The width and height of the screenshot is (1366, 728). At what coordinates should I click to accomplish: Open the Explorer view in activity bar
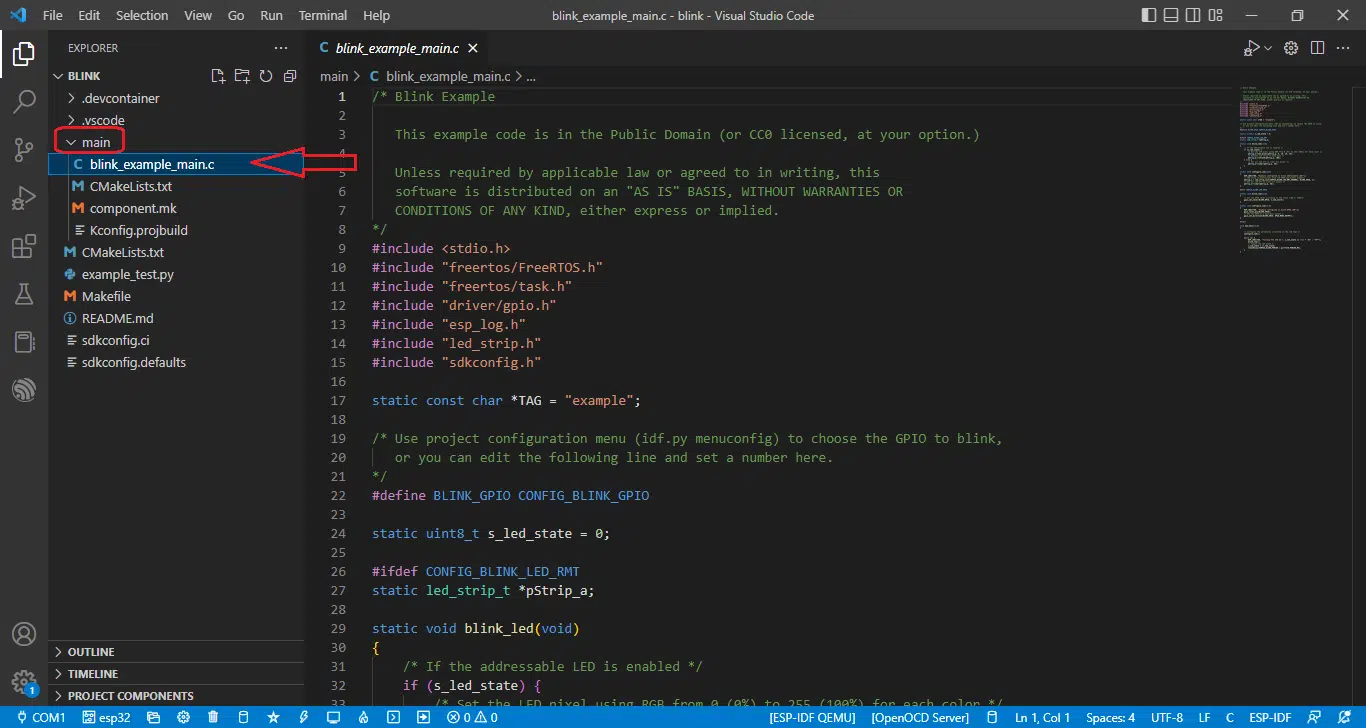[24, 54]
